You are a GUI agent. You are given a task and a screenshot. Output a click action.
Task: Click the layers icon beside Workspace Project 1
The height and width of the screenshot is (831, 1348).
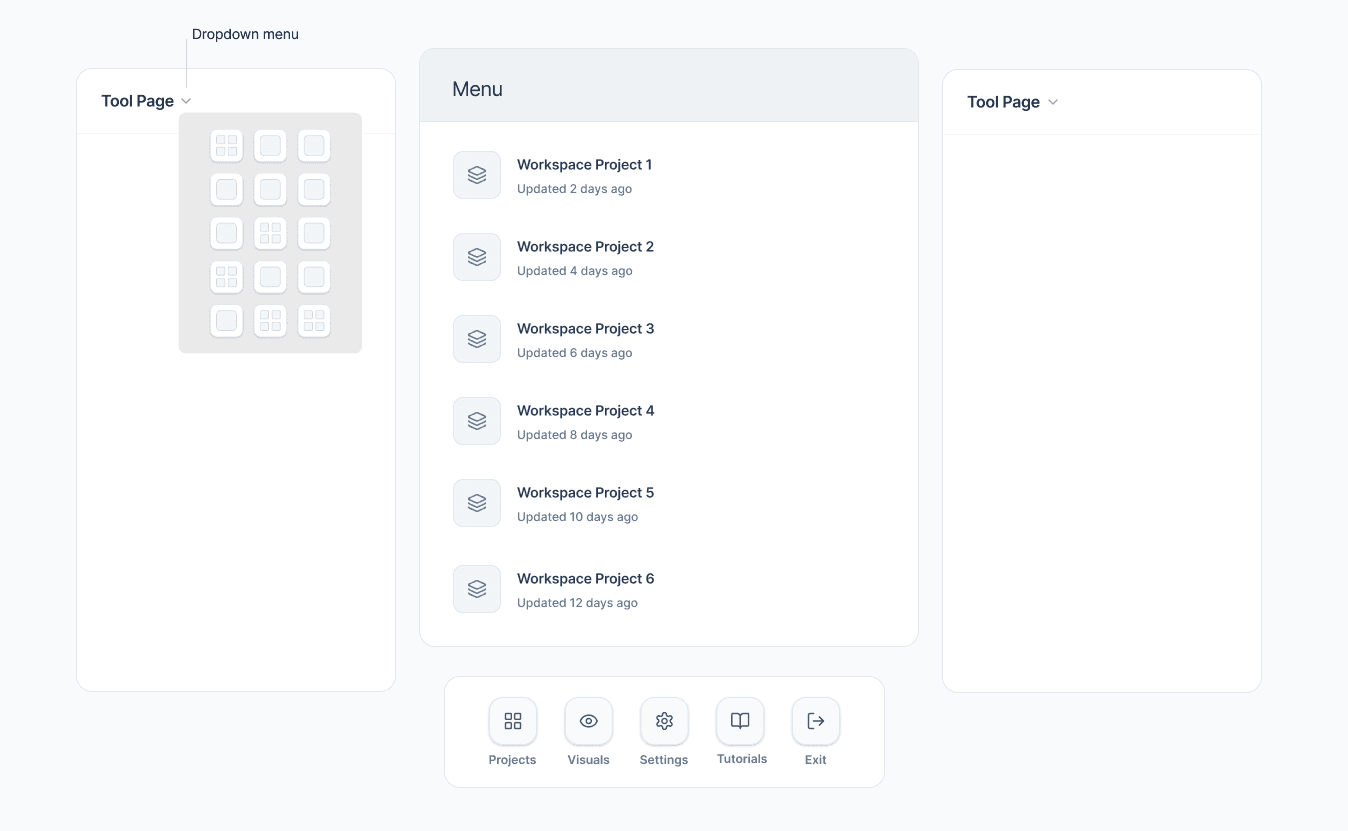pyautogui.click(x=477, y=175)
